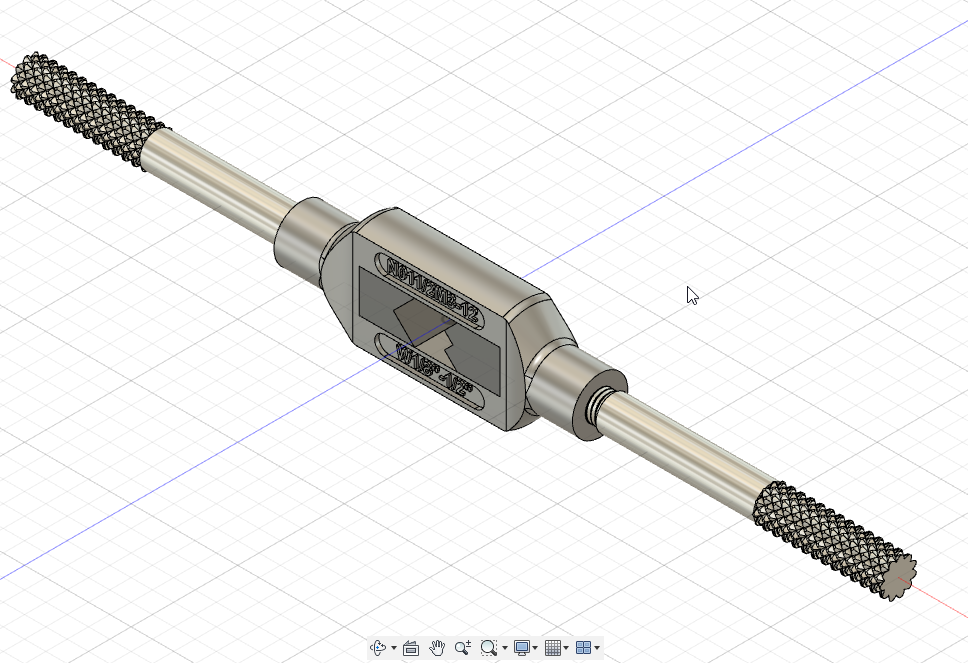The width and height of the screenshot is (968, 663).
Task: Activate the Pan hand tool
Action: click(x=437, y=648)
